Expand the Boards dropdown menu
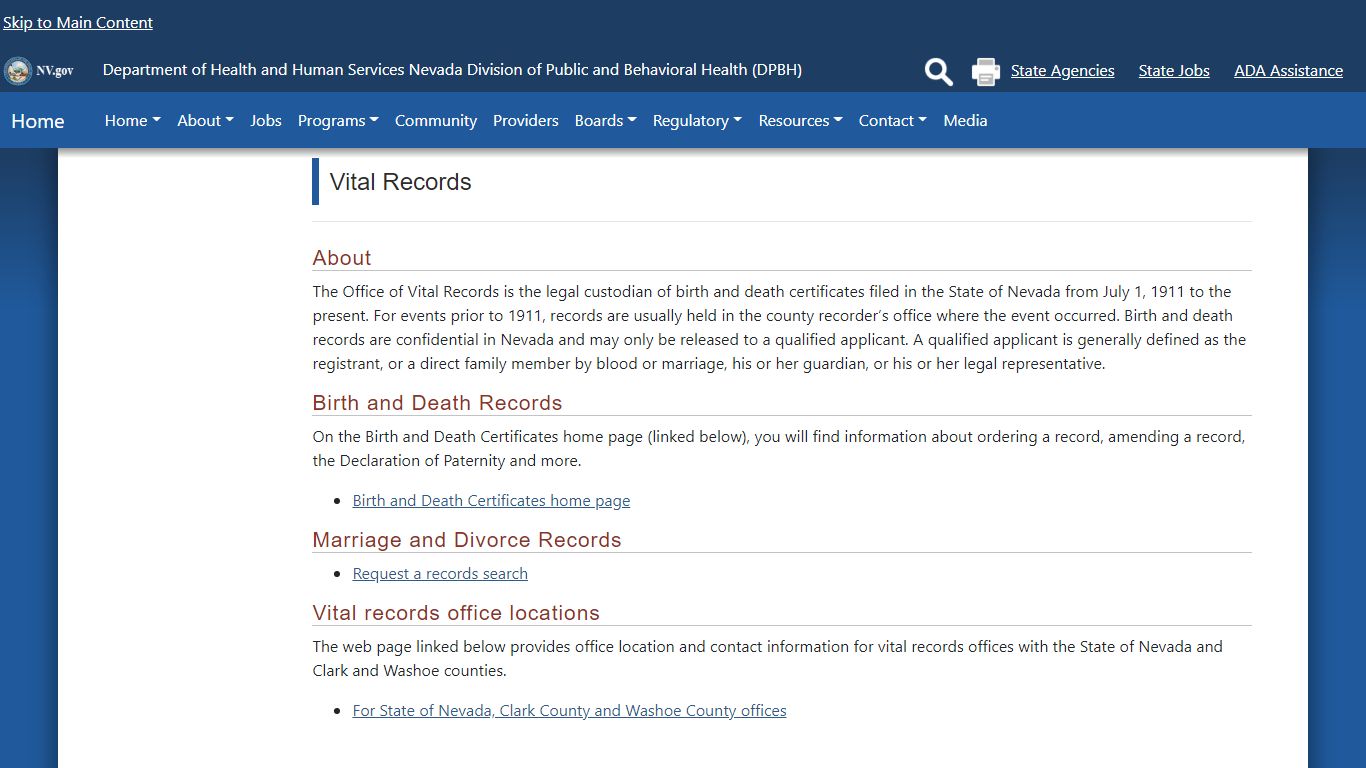 pos(606,120)
